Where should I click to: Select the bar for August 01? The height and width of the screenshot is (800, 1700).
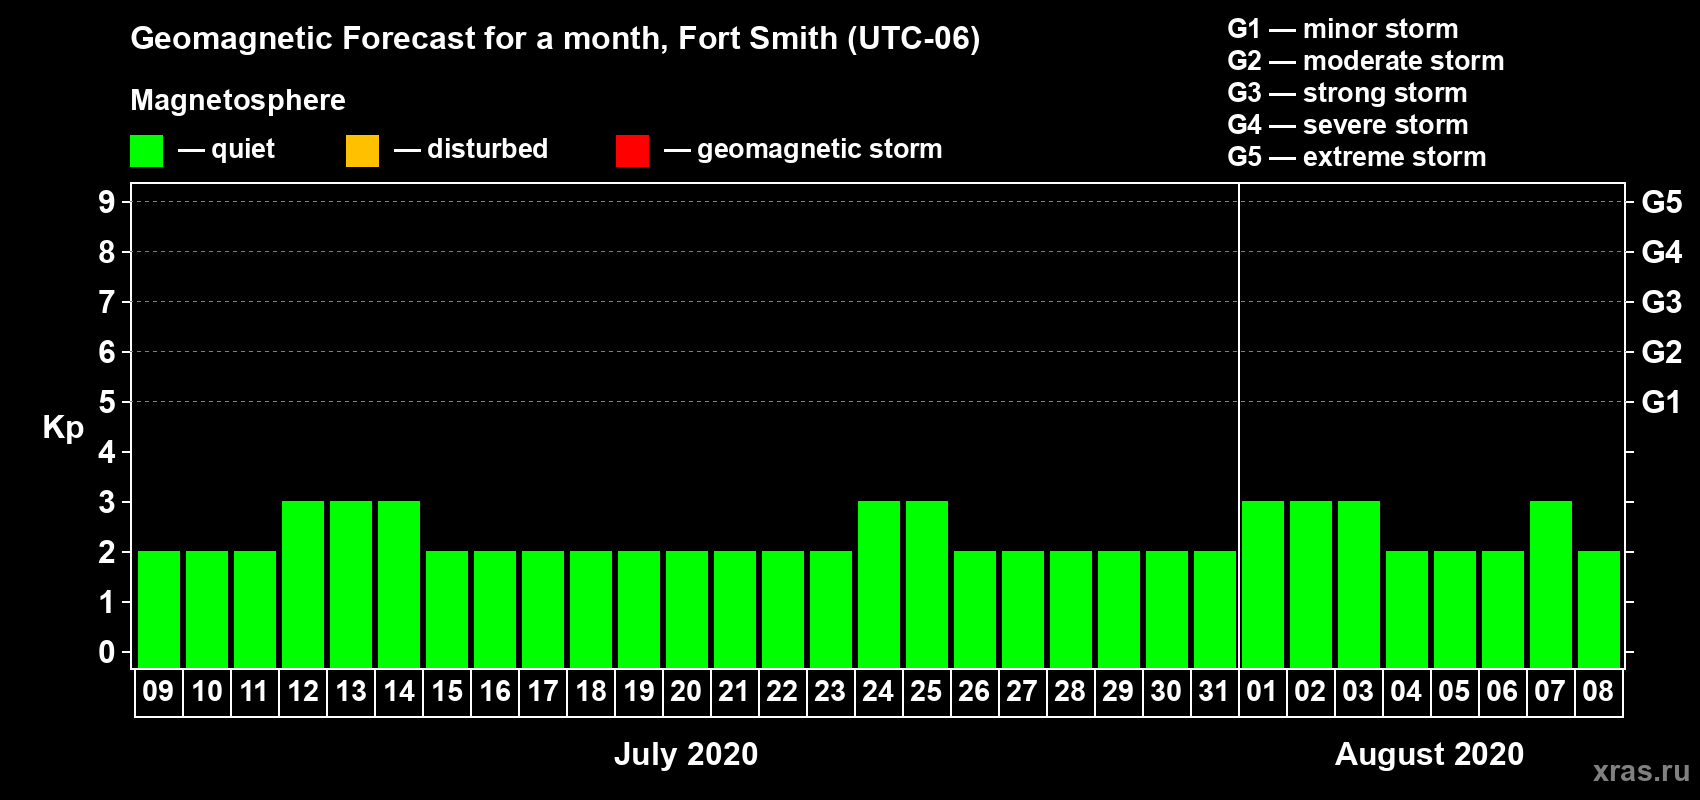click(1263, 584)
